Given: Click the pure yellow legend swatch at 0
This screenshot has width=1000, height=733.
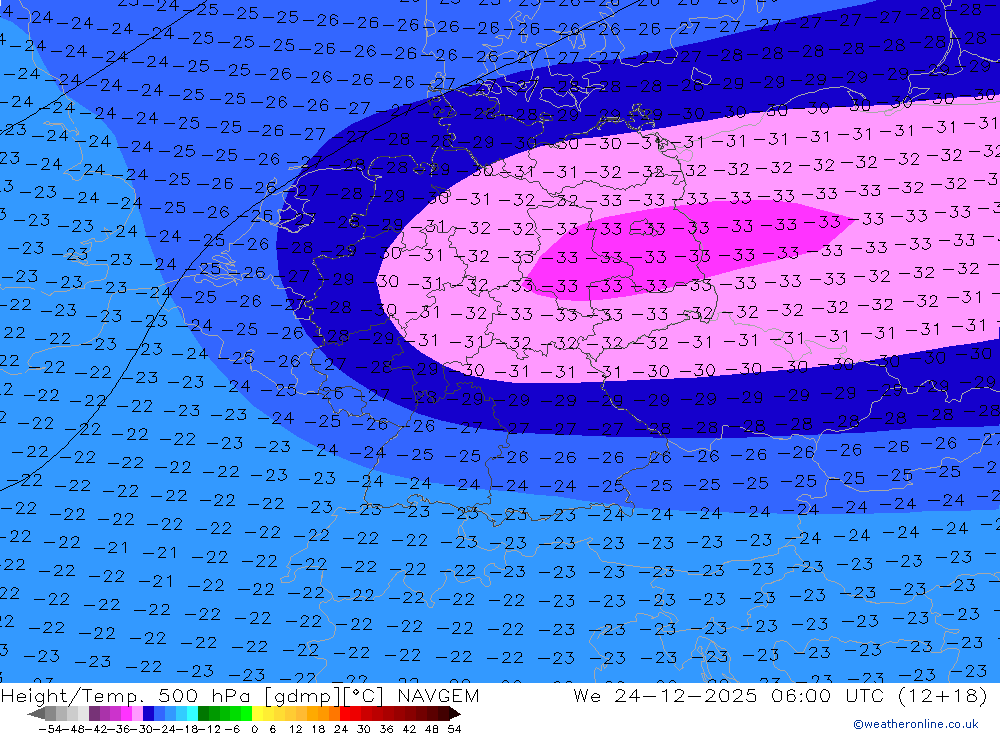Looking at the screenshot, I should click(x=258, y=713).
